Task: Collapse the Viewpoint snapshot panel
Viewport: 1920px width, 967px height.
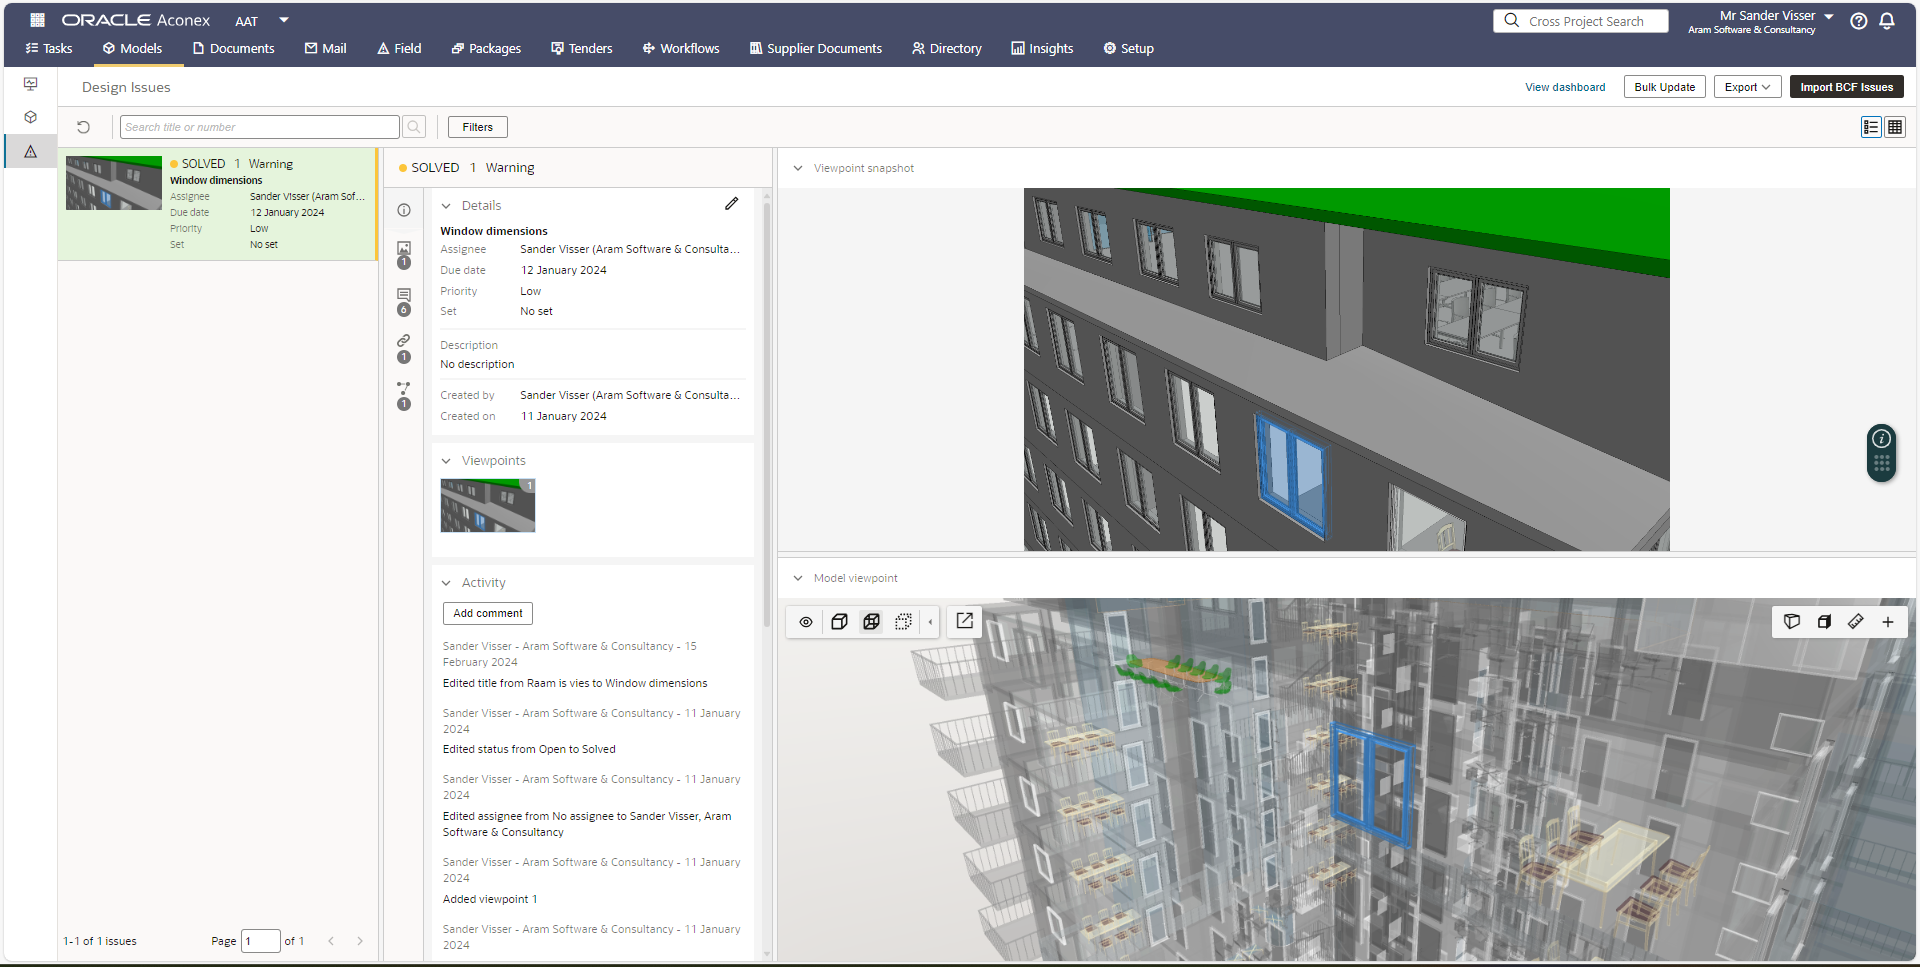Action: 797,168
